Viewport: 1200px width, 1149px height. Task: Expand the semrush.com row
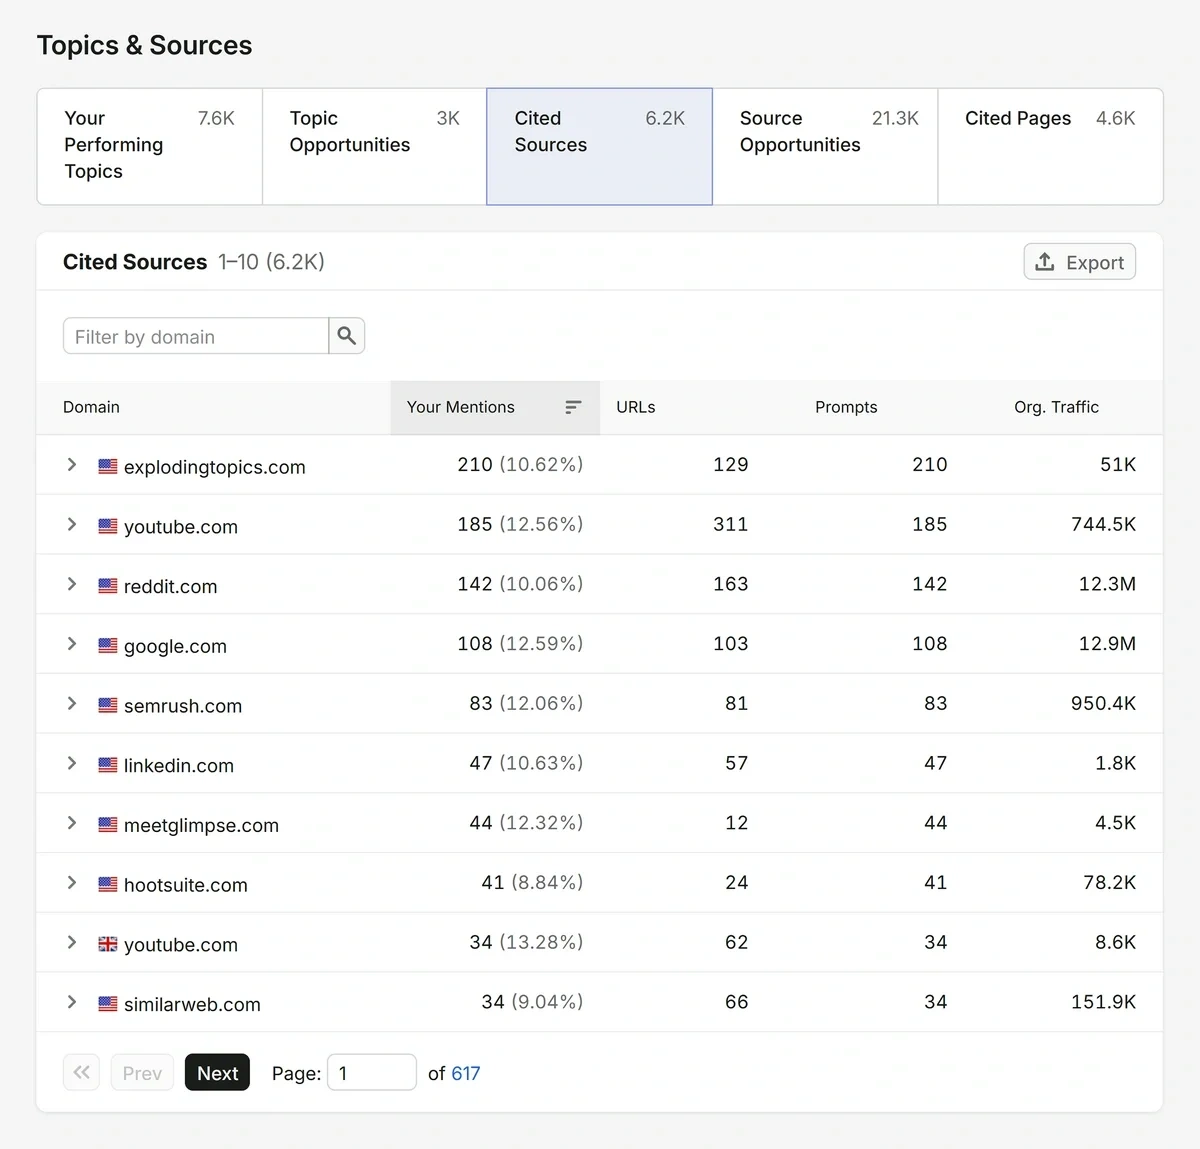coord(72,704)
